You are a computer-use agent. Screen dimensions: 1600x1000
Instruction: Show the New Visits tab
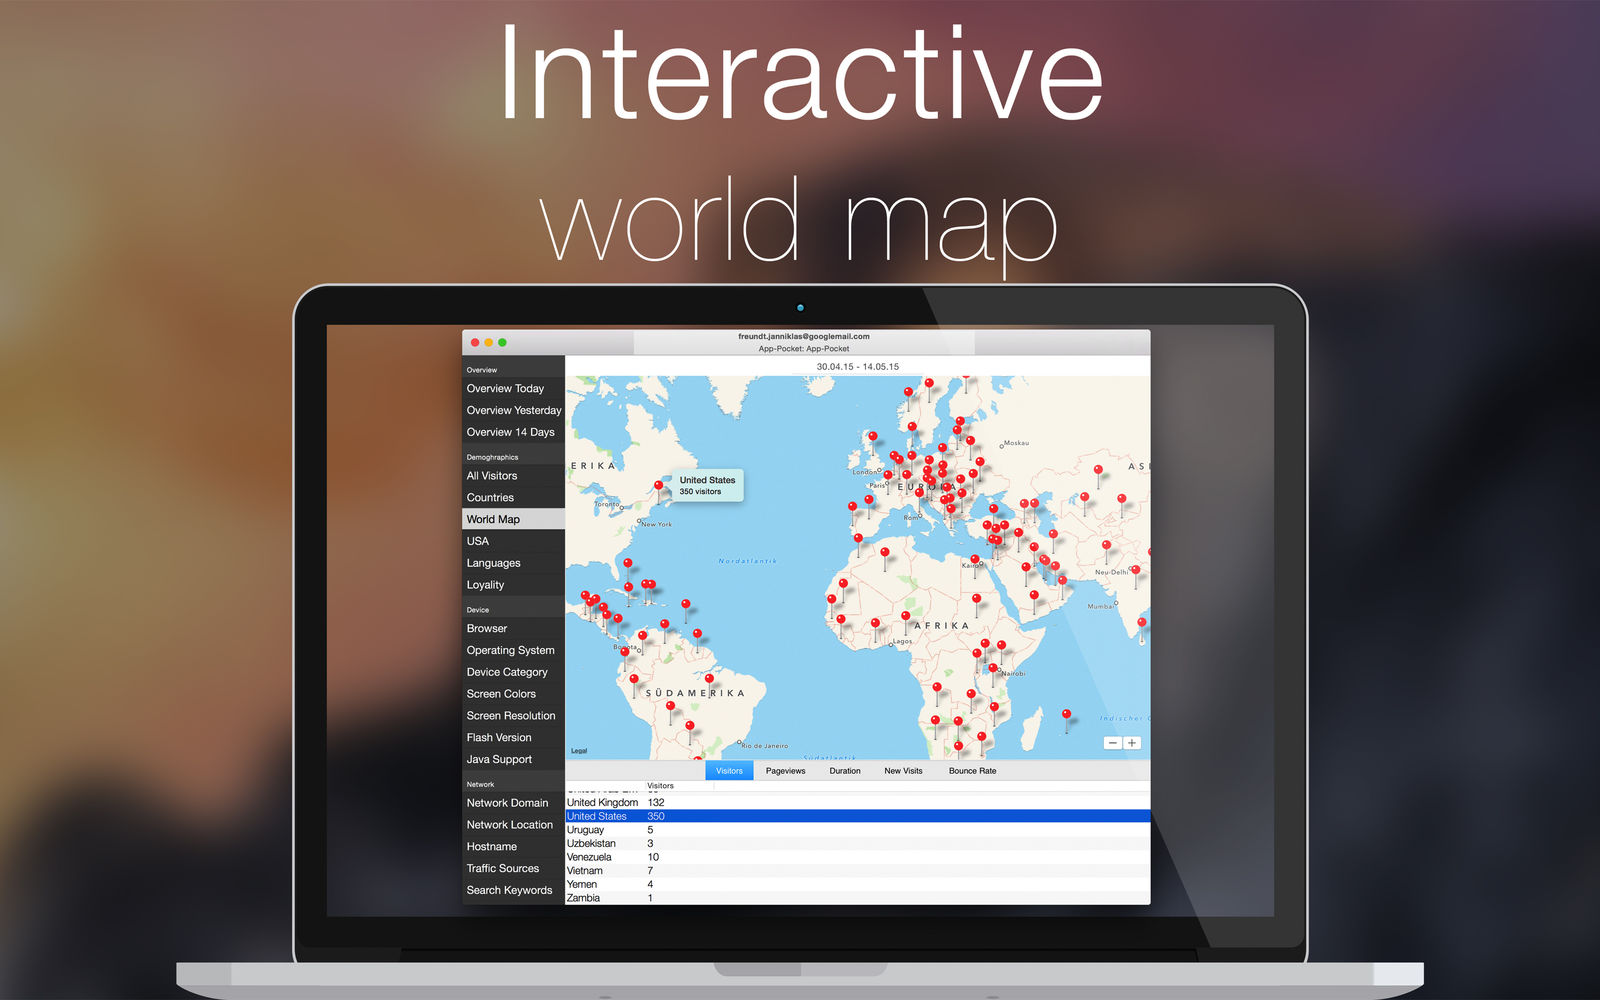tap(903, 771)
